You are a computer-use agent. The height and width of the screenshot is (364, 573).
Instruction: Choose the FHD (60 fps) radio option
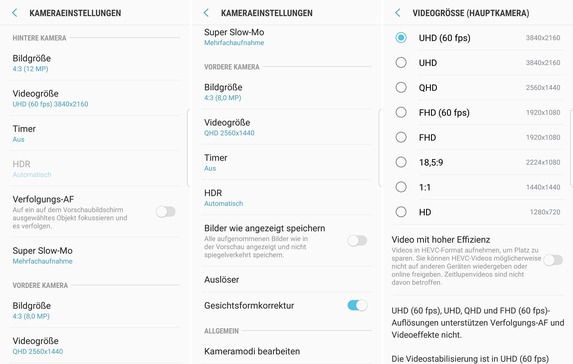point(401,112)
